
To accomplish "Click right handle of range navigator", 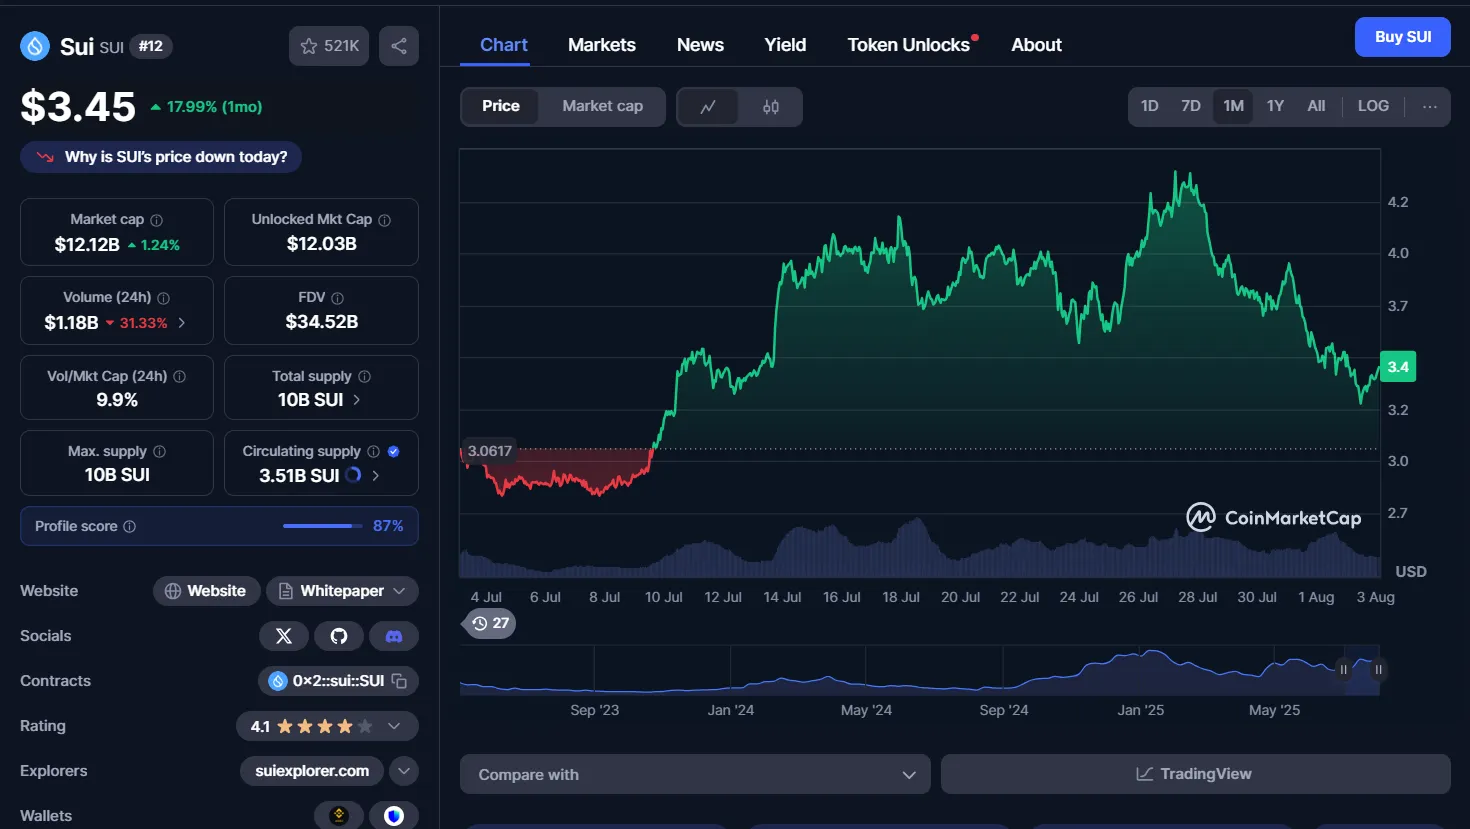I will [1378, 670].
